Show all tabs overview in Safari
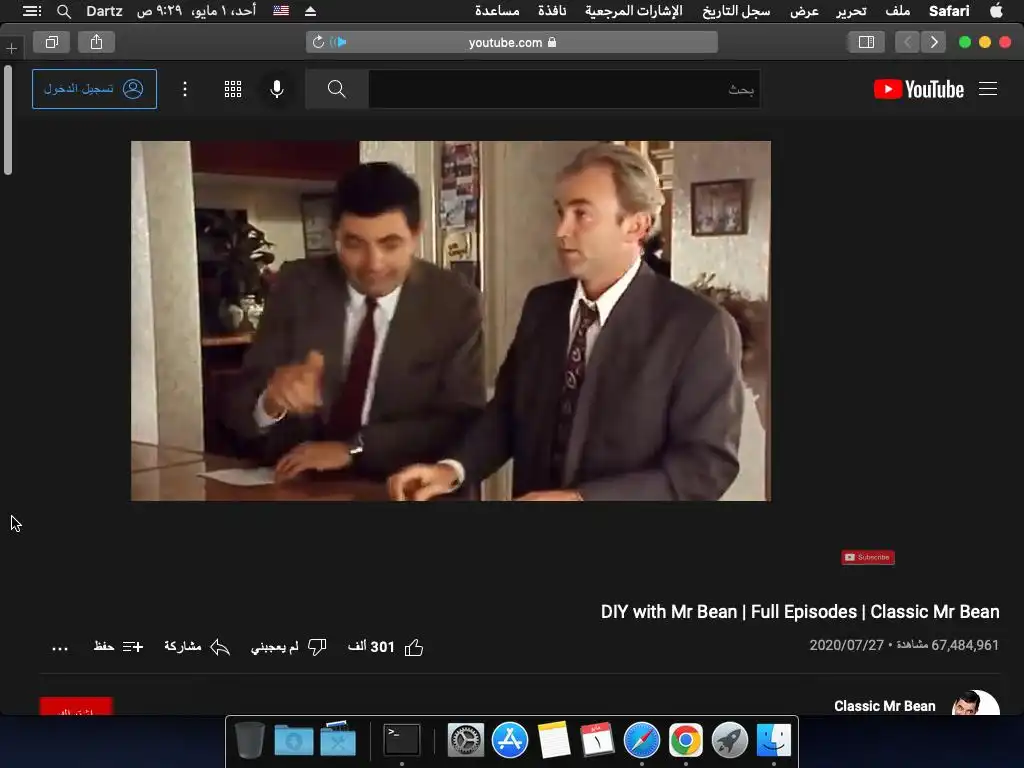This screenshot has width=1024, height=768. (x=52, y=42)
